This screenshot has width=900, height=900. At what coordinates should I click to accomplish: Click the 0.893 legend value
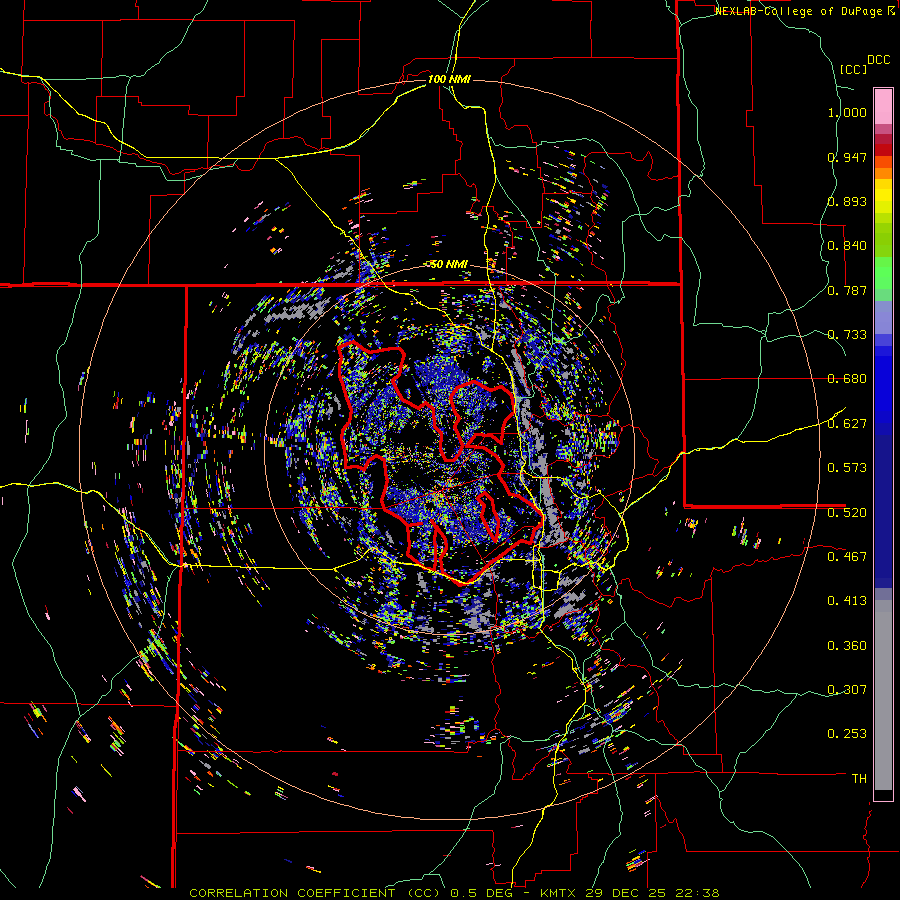[x=847, y=201]
